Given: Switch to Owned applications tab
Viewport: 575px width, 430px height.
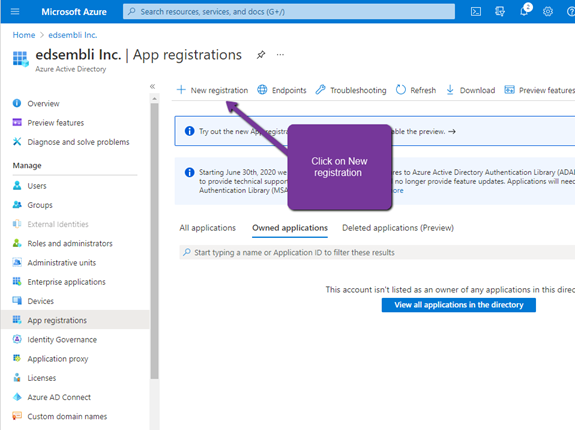Looking at the screenshot, I should [290, 228].
